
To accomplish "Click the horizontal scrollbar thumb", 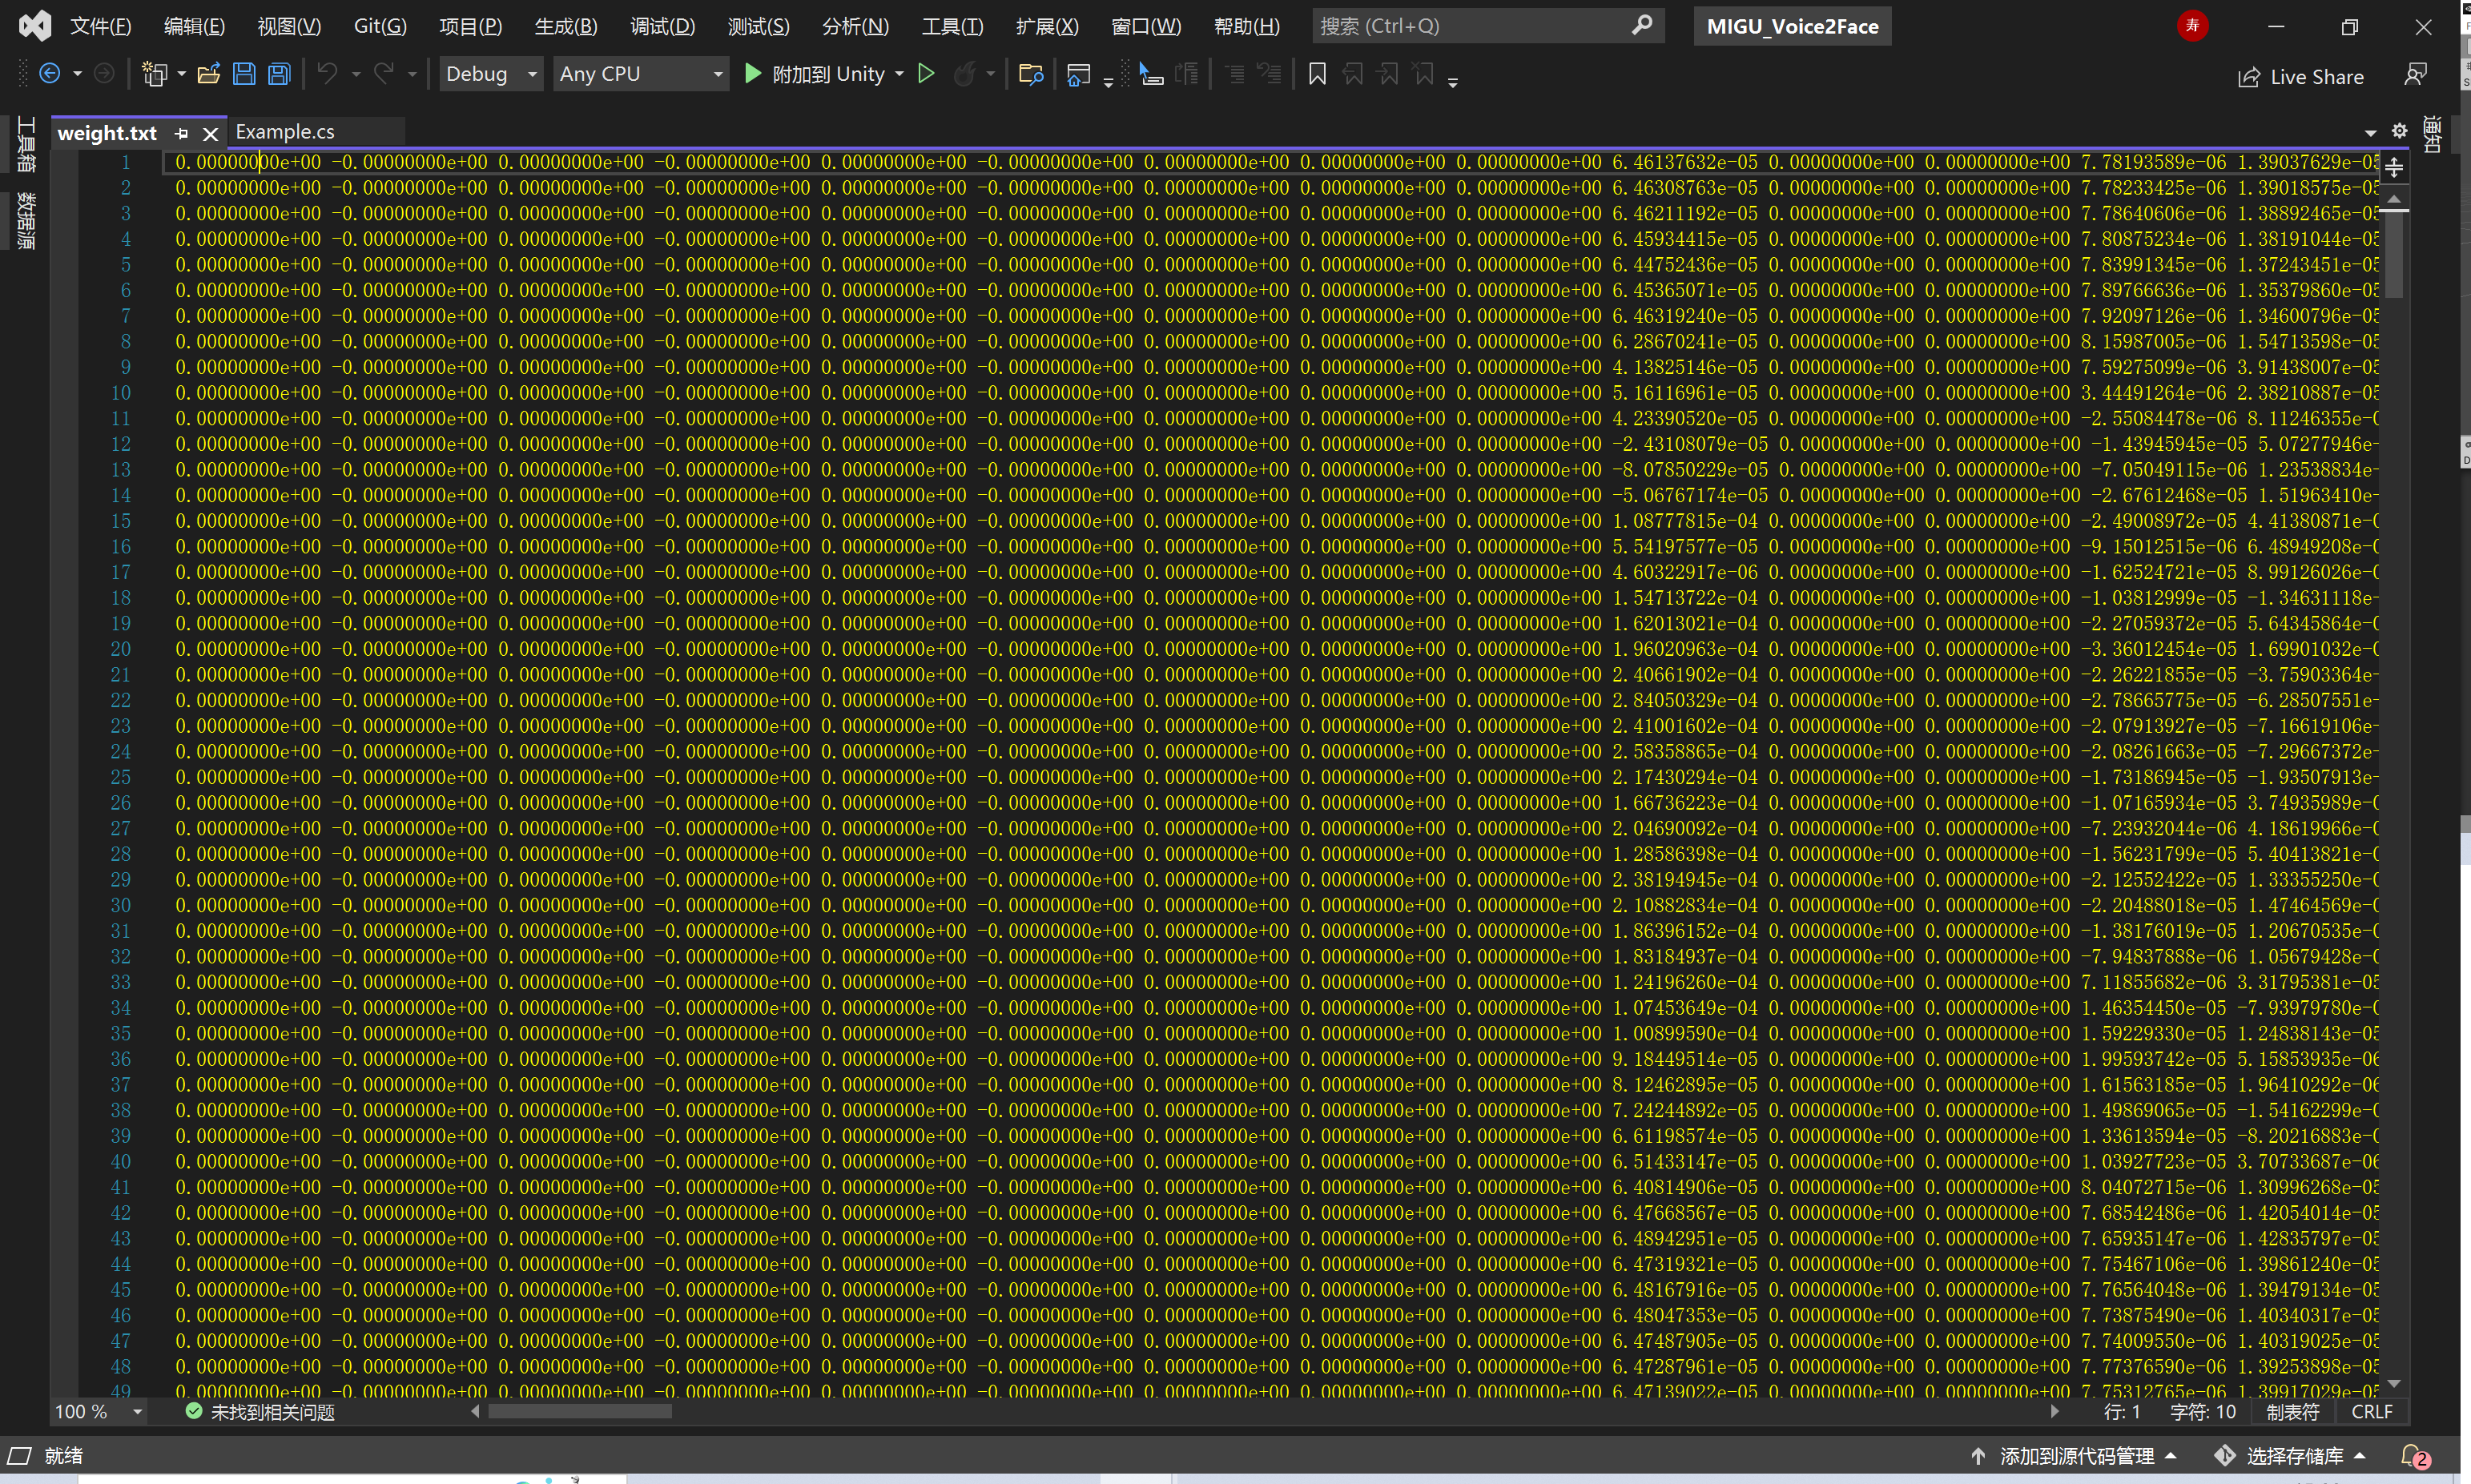I will [x=580, y=1412].
